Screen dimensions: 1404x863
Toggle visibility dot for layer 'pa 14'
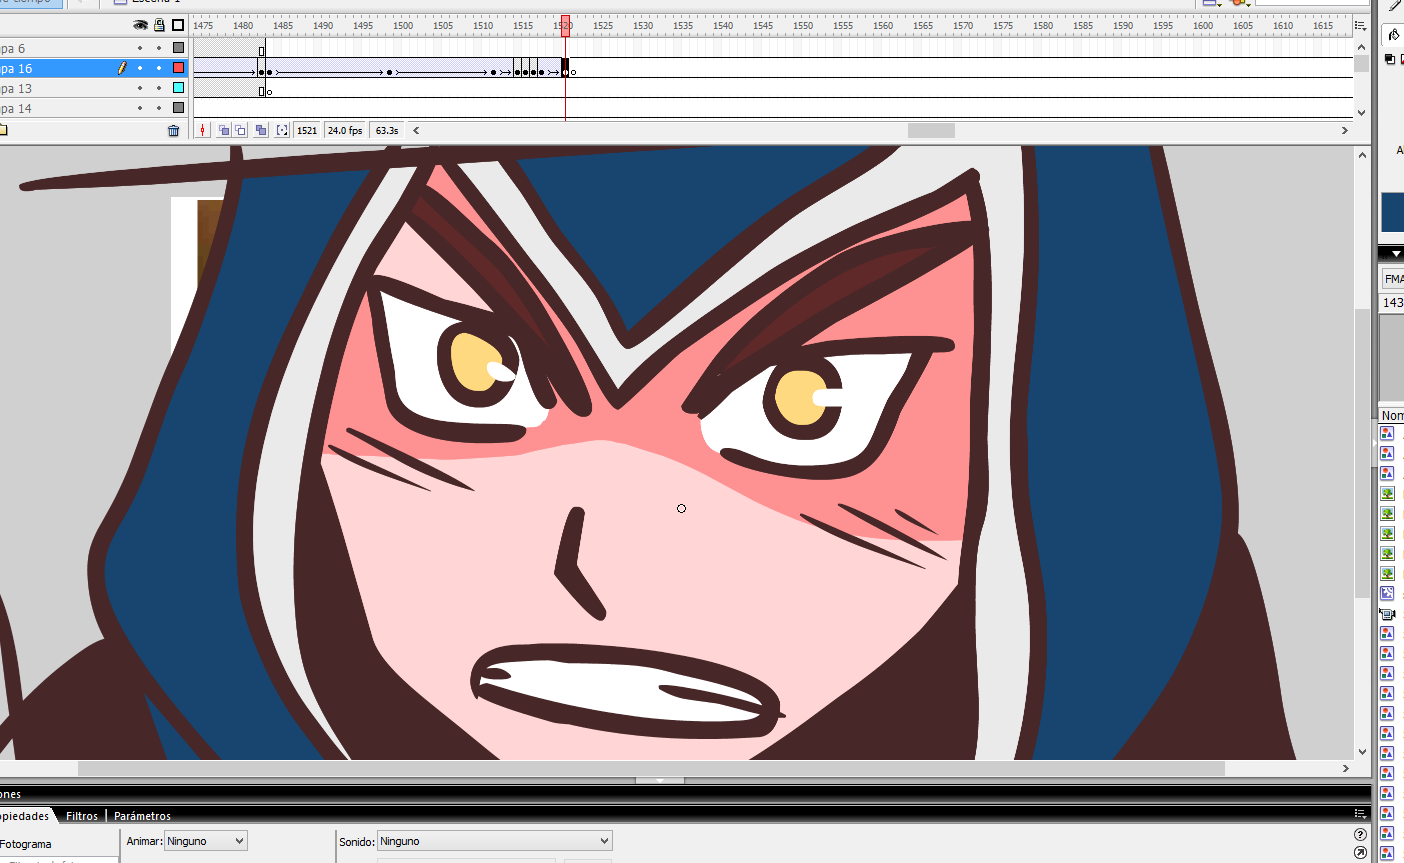(x=140, y=108)
